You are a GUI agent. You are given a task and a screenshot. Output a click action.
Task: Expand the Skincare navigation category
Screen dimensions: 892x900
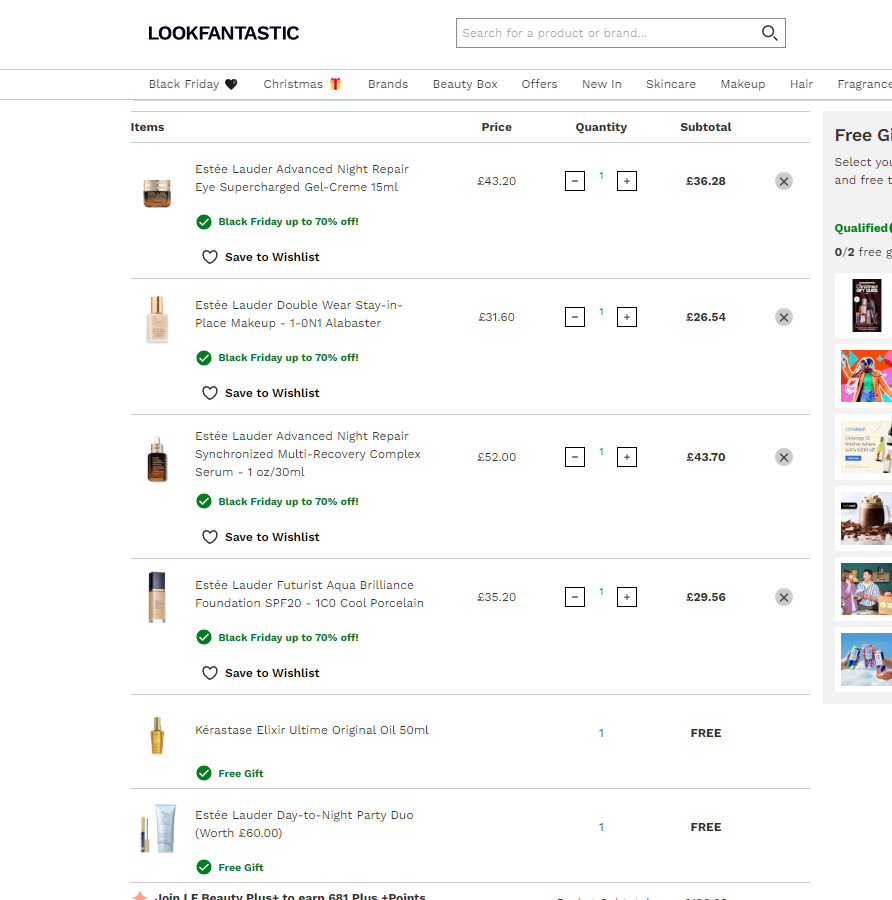click(670, 84)
